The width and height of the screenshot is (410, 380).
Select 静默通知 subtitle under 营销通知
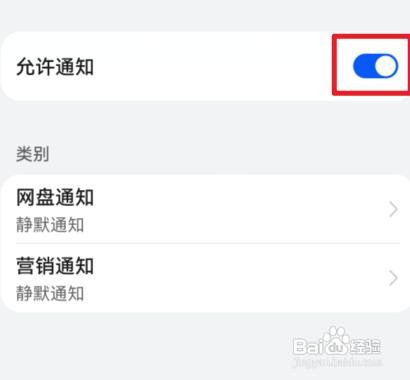(50, 294)
